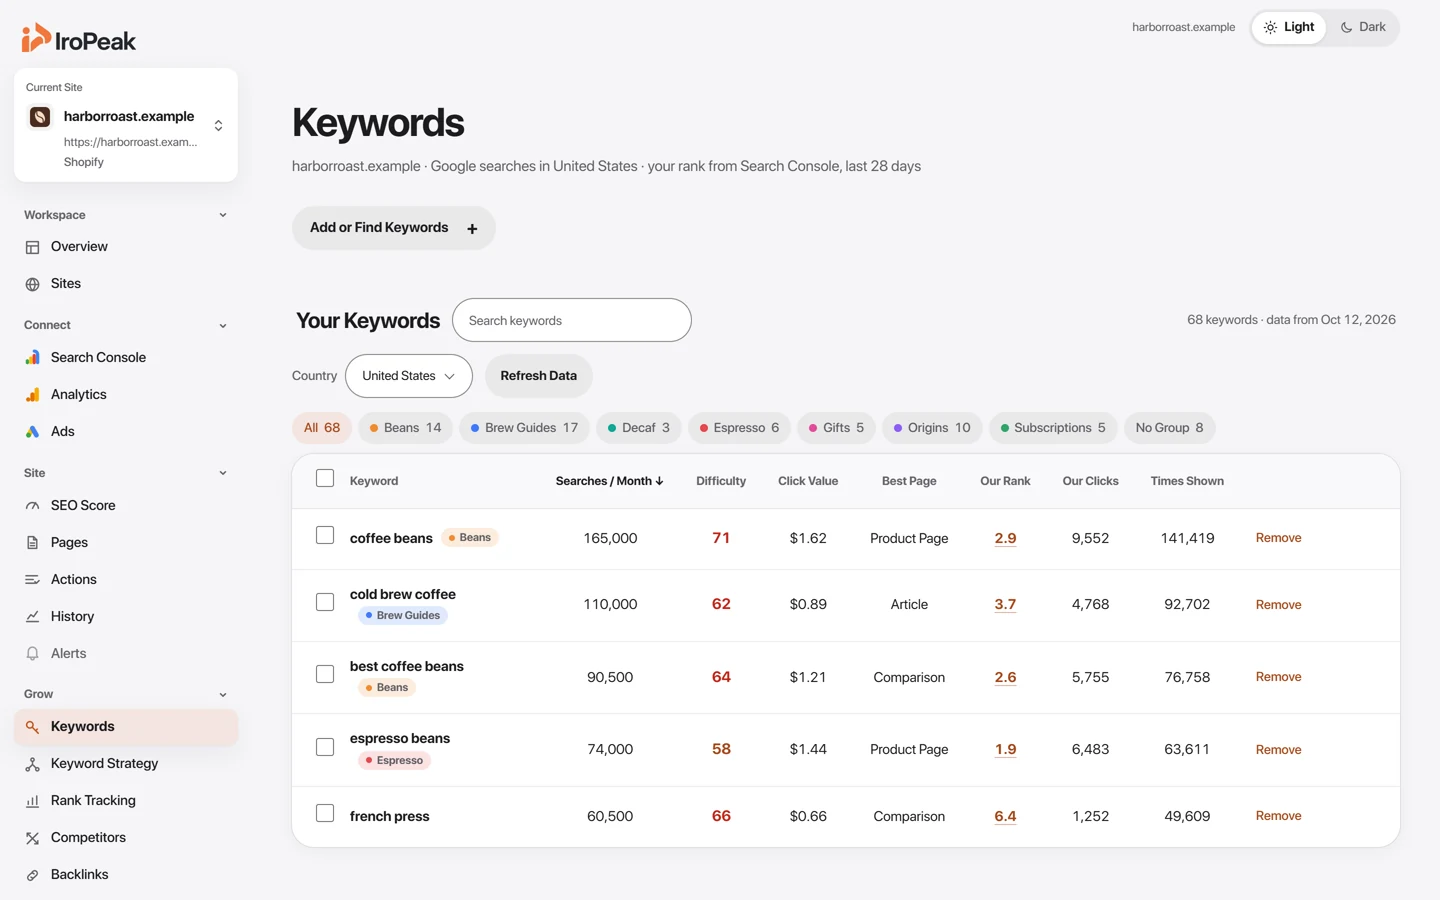Click the Analytics icon in the sidebar
This screenshot has height=900, width=1440.
click(x=32, y=395)
